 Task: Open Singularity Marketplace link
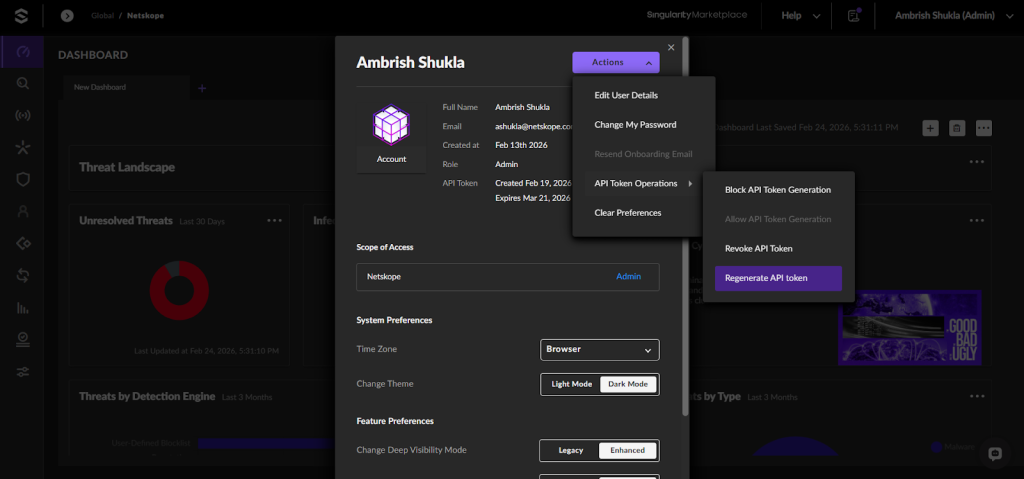[x=697, y=14]
